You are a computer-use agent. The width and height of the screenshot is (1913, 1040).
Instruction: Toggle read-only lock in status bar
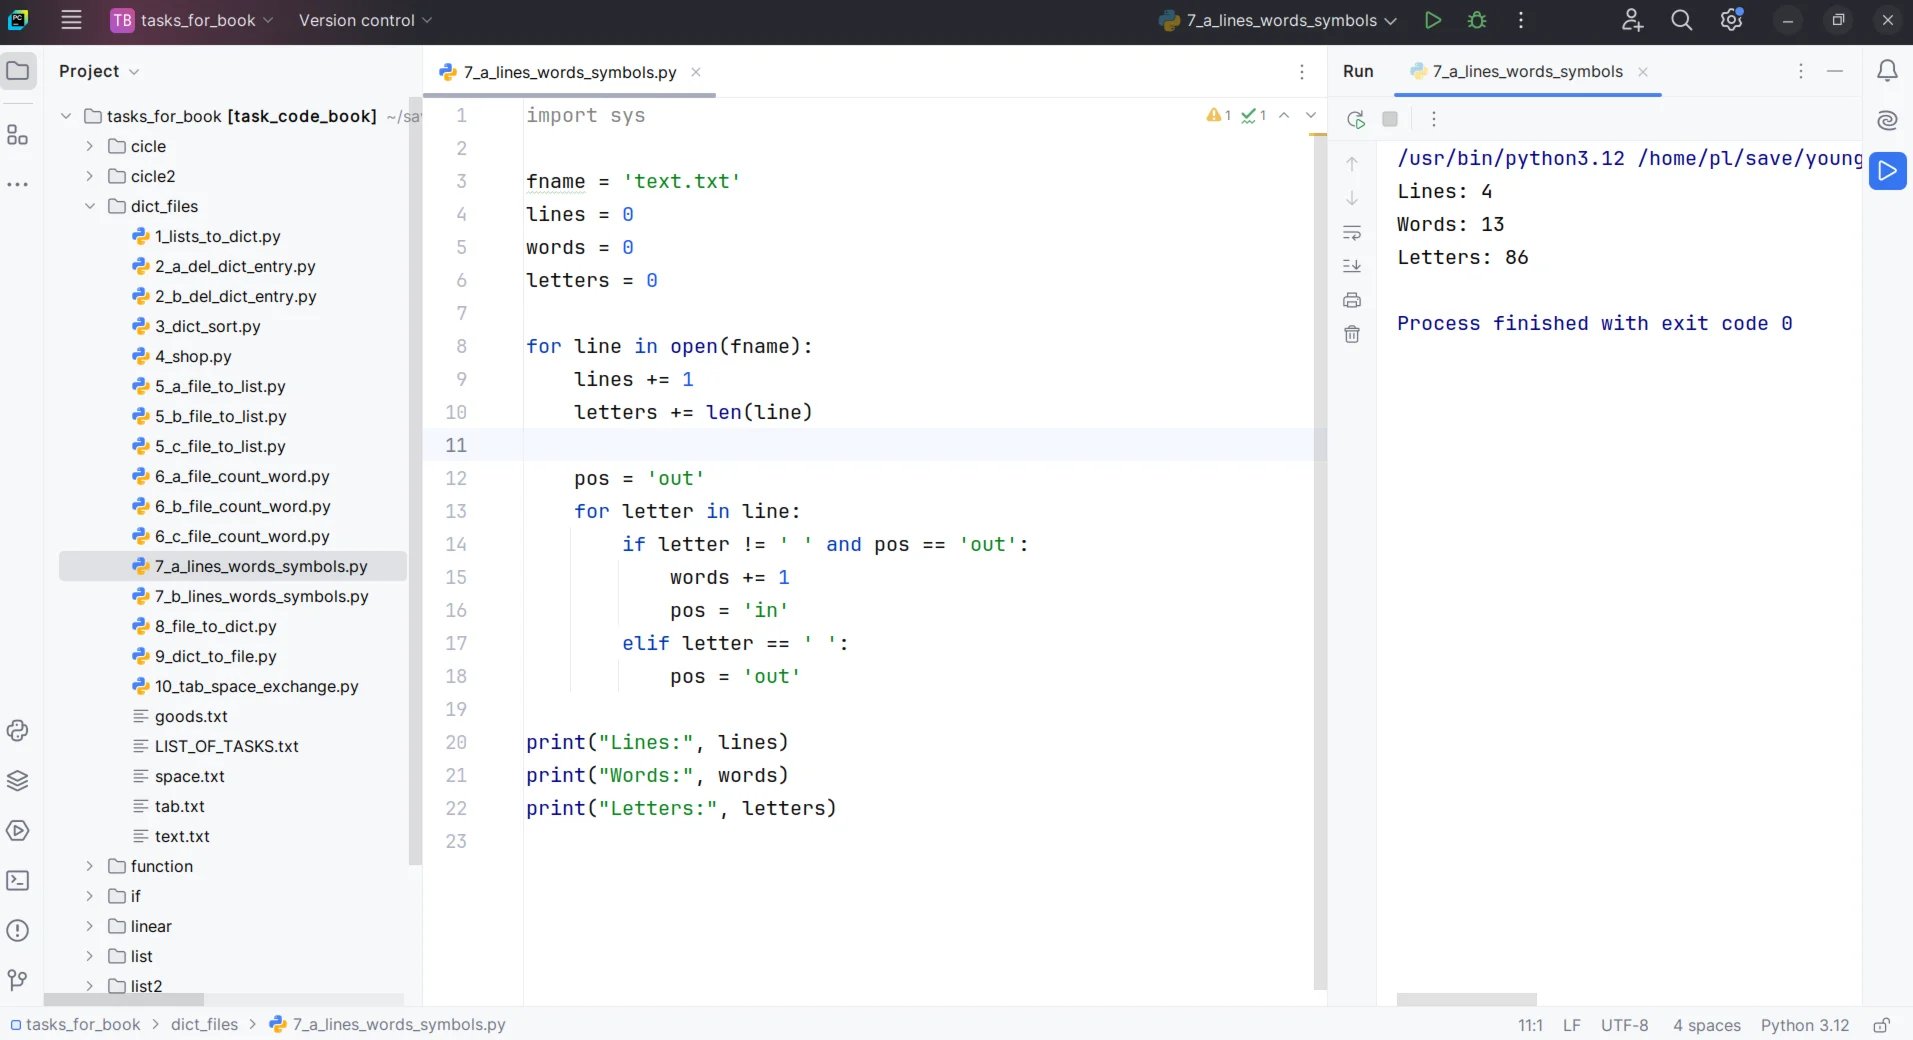coord(1881,1025)
